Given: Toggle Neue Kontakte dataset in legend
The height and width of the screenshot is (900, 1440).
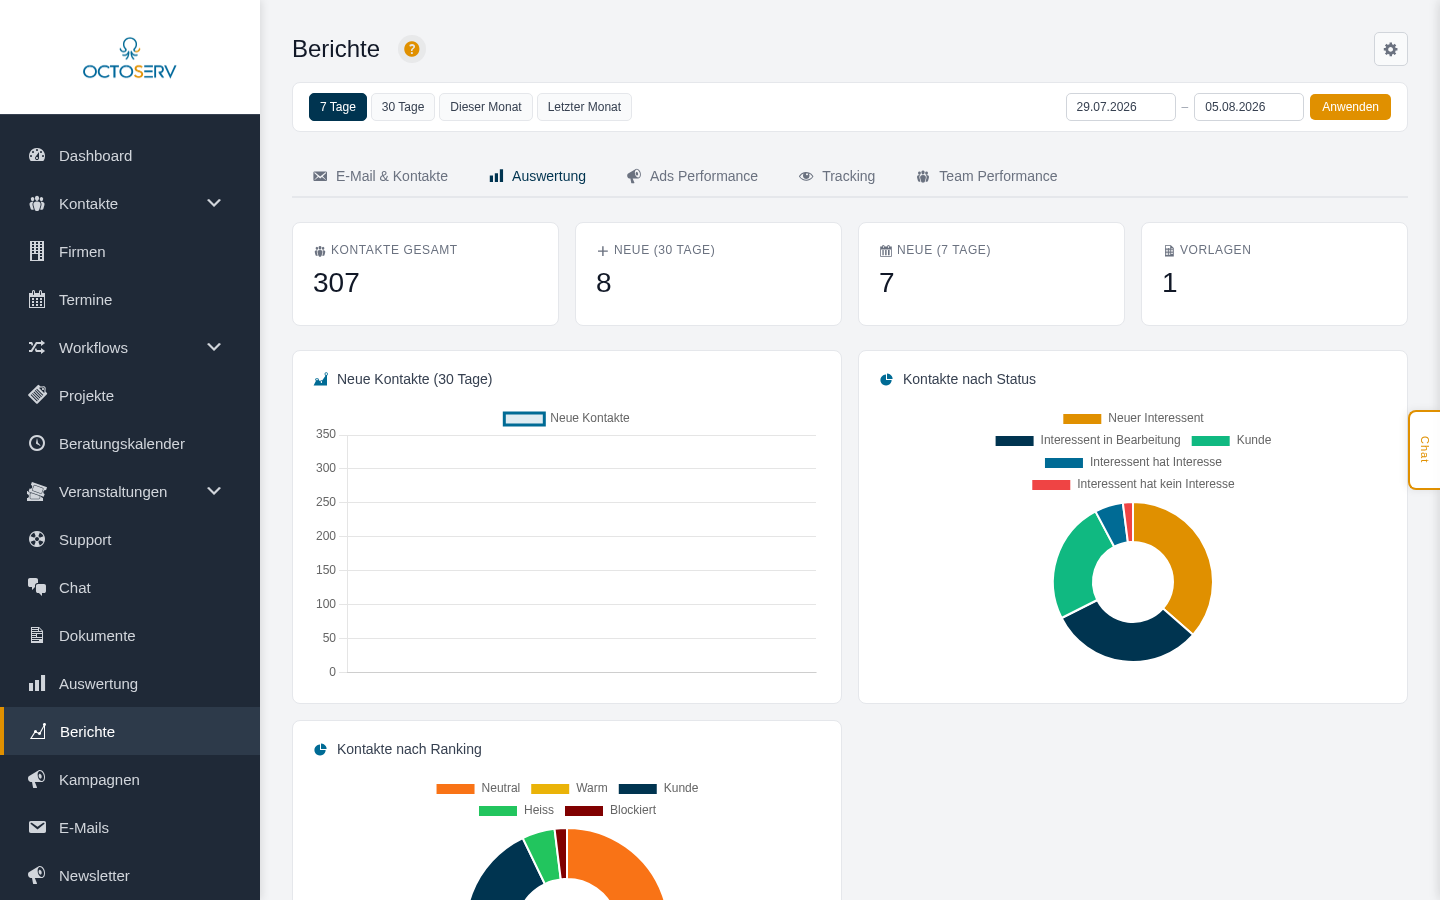Looking at the screenshot, I should tap(566, 418).
